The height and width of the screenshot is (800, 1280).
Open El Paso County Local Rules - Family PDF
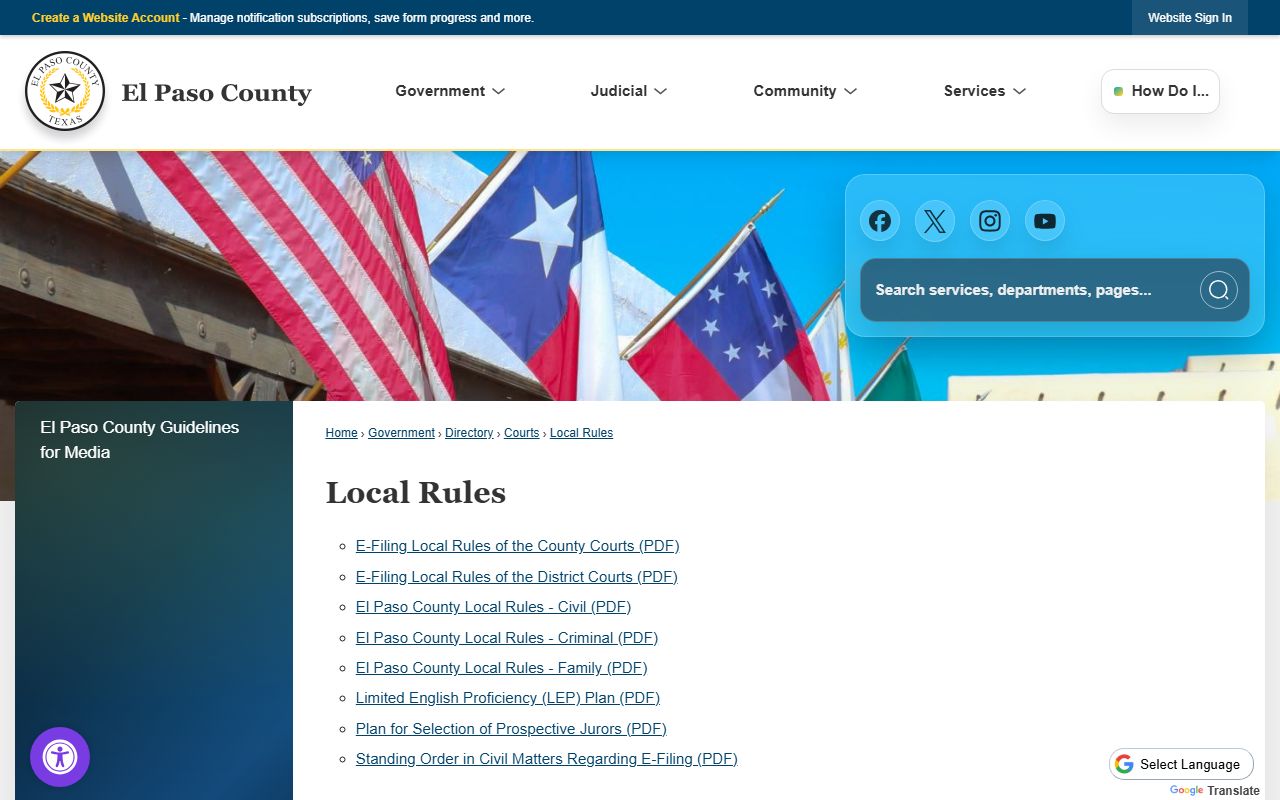click(501, 668)
